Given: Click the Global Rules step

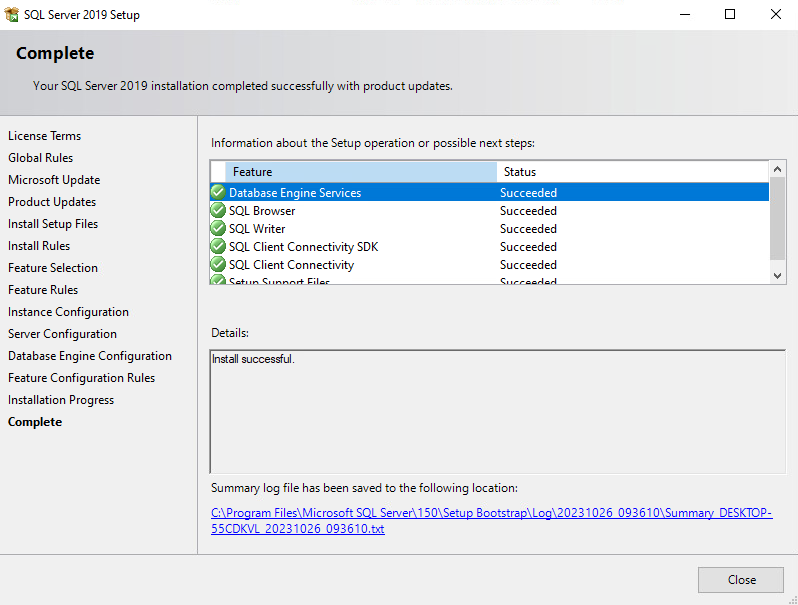Looking at the screenshot, I should [40, 158].
